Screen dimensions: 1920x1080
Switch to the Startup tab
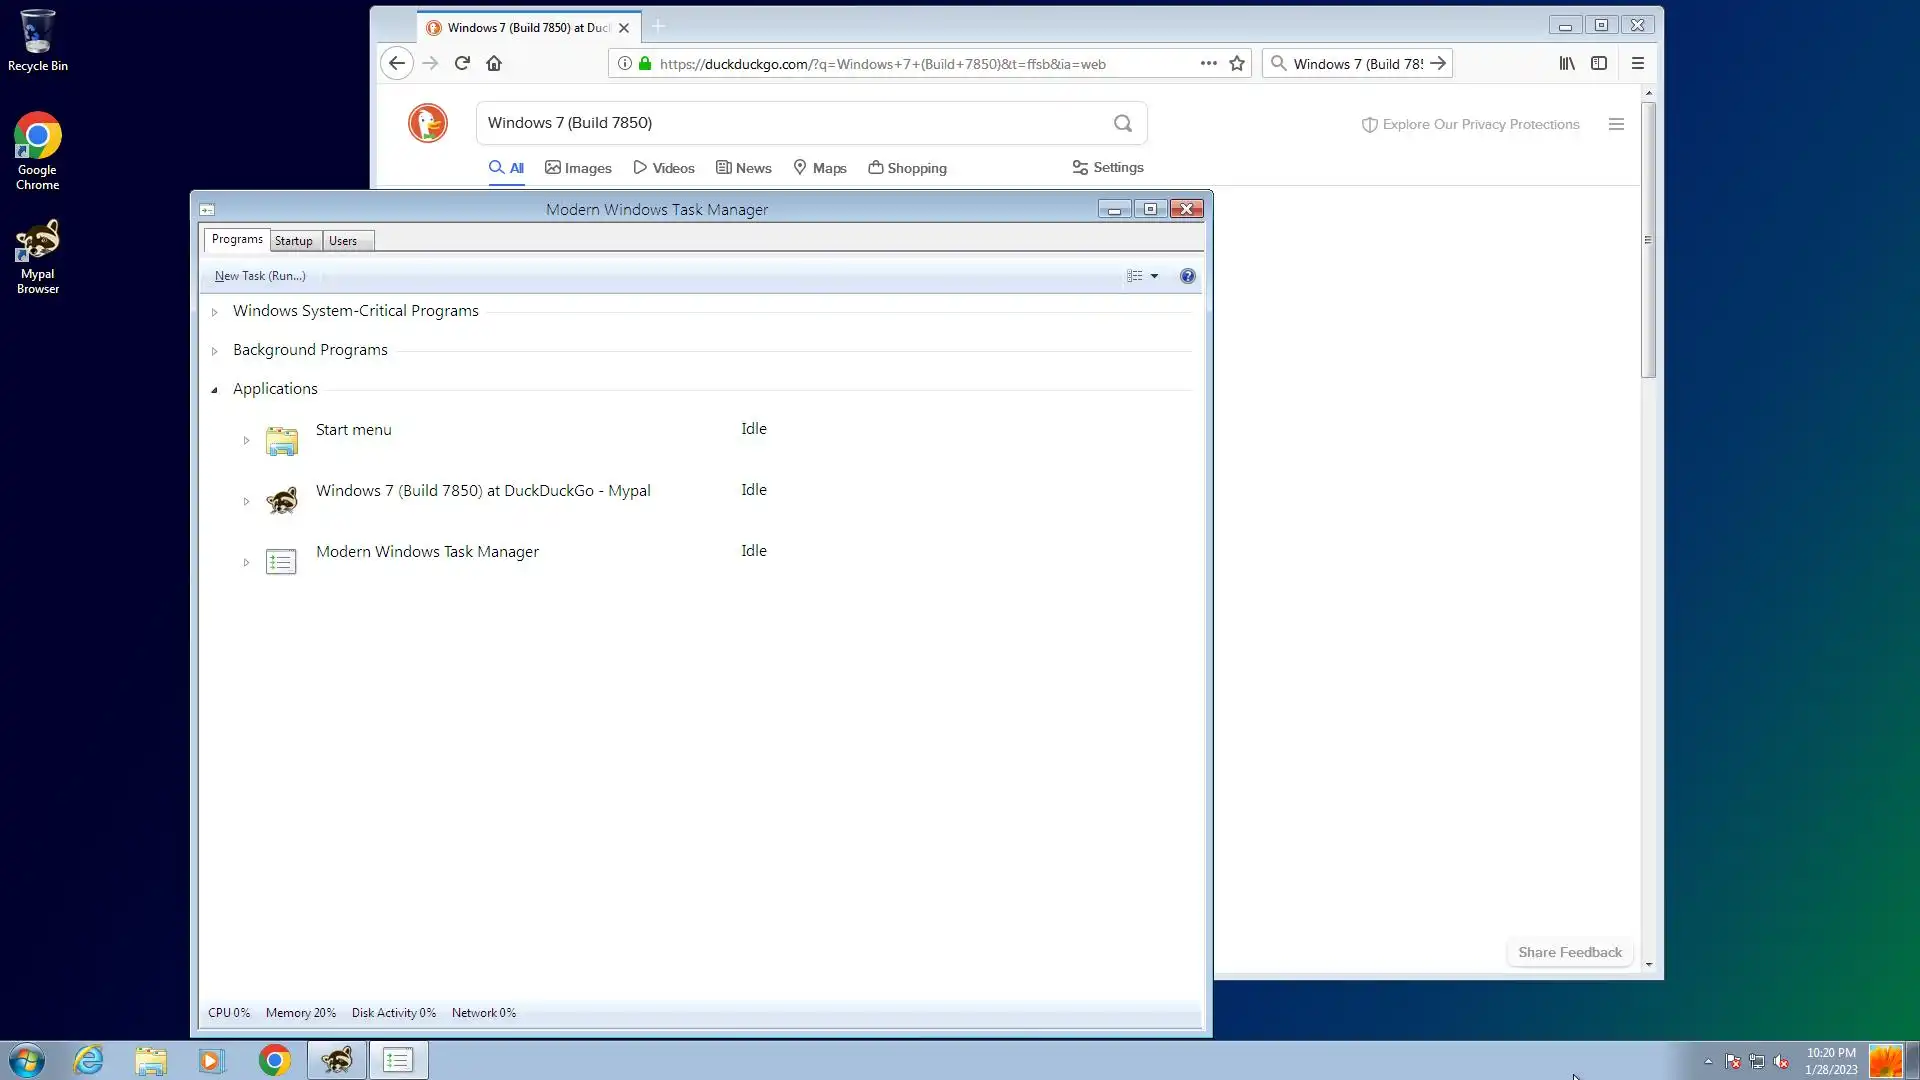(294, 241)
